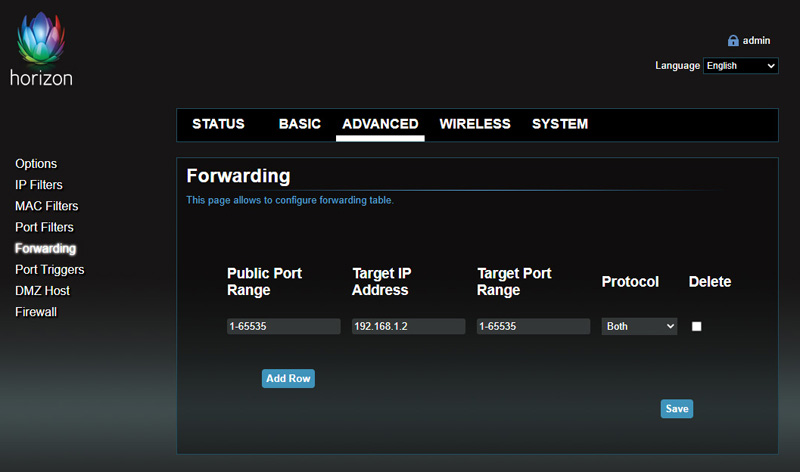800x472 pixels.
Task: Open the BASIC tab
Action: pyautogui.click(x=299, y=124)
